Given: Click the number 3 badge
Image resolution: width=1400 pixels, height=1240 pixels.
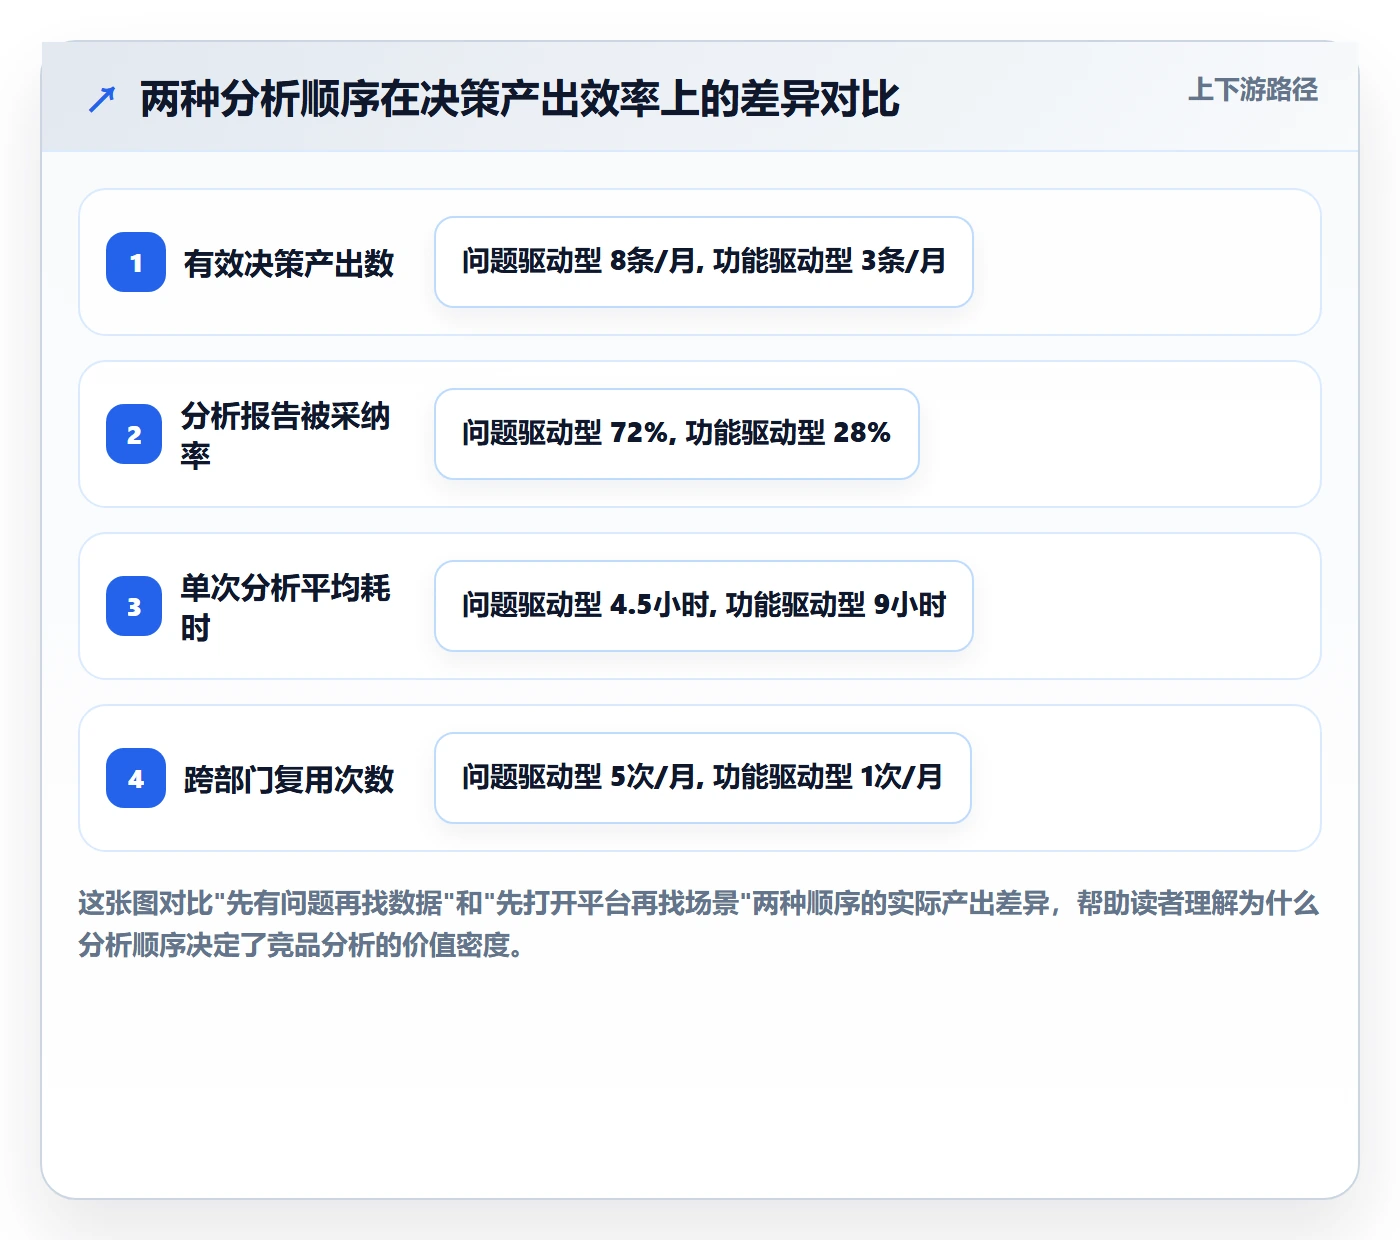Looking at the screenshot, I should 134,606.
